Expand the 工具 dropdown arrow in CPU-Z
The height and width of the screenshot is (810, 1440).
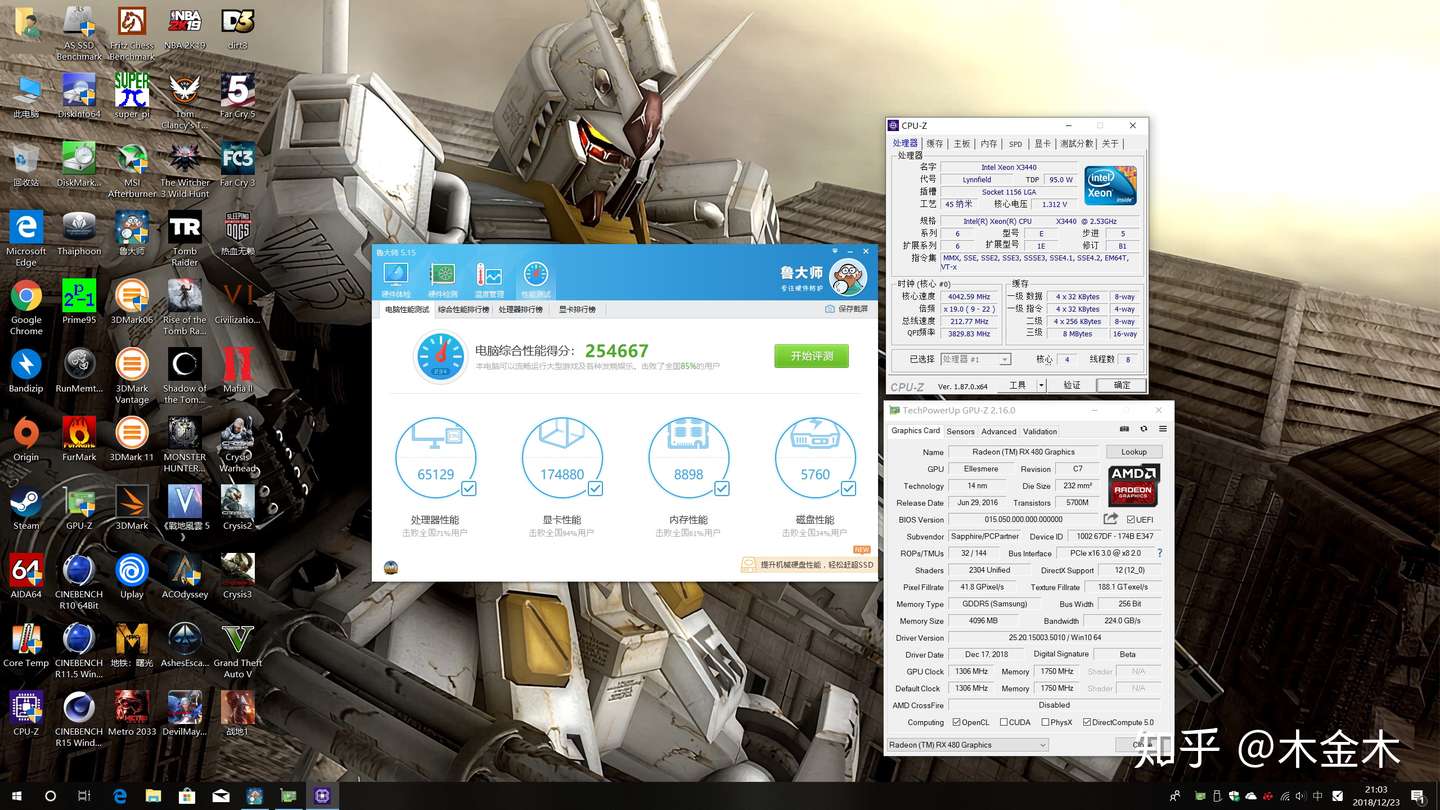click(1041, 385)
